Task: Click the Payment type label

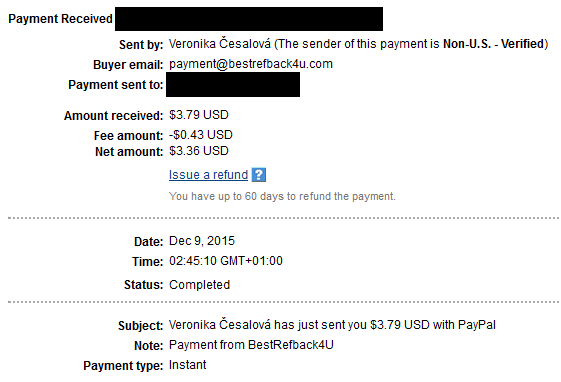Action: 123,366
